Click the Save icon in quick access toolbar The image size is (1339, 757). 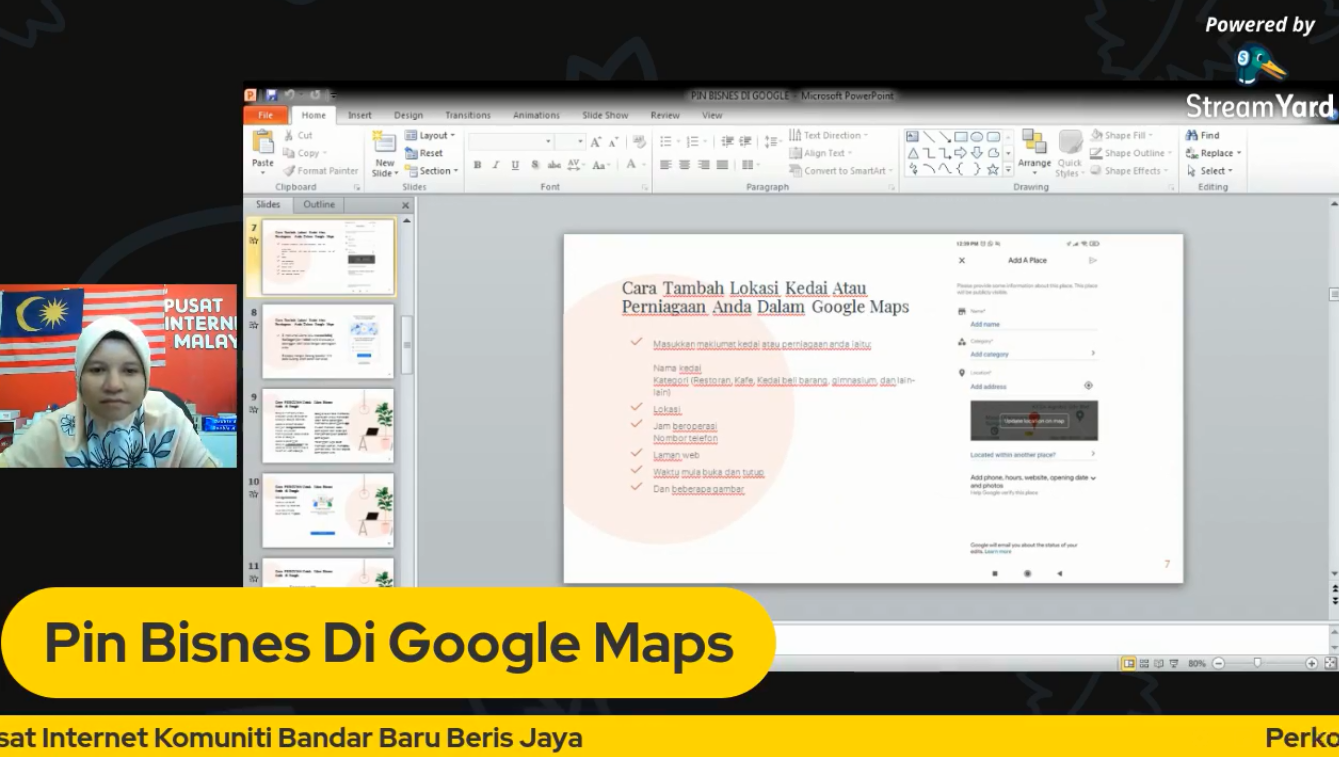[x=271, y=96]
